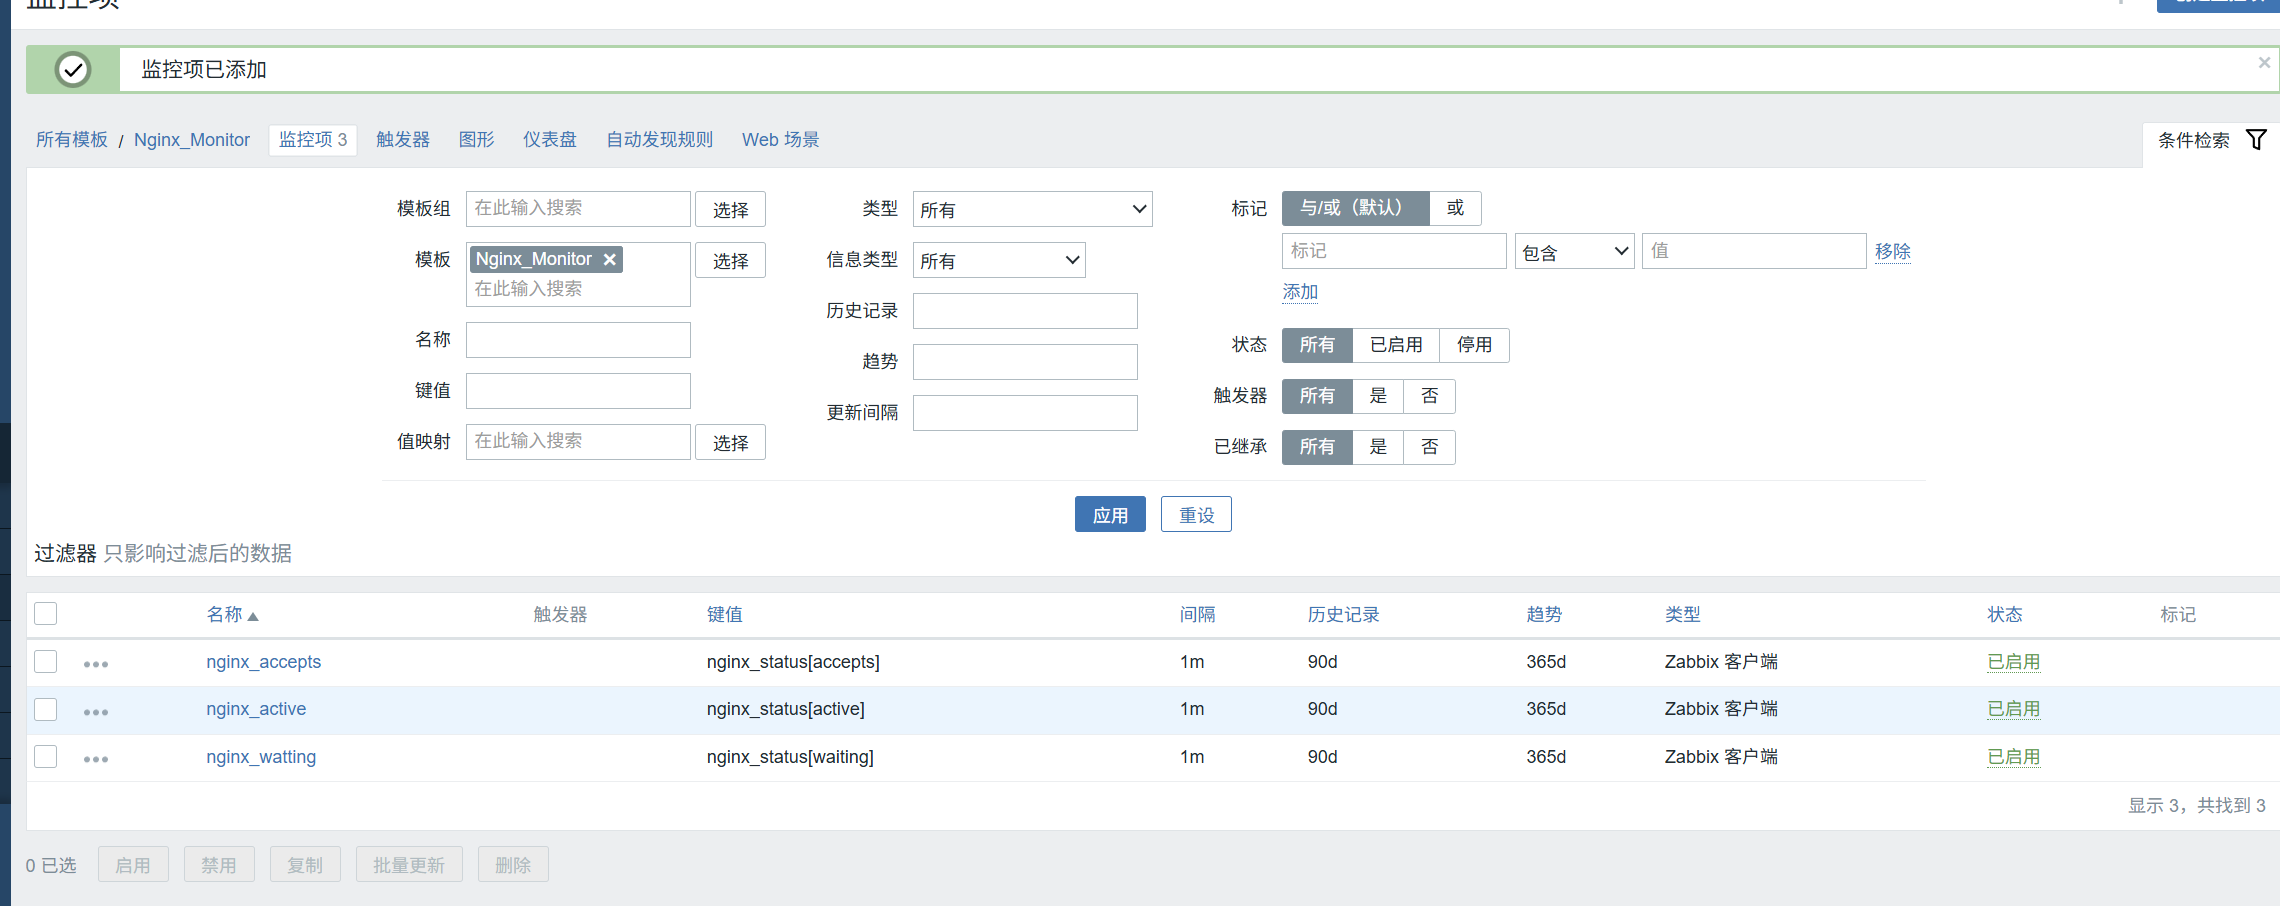Focus the 标记 name field
Screen dimensions: 2280x906
(x=1394, y=251)
